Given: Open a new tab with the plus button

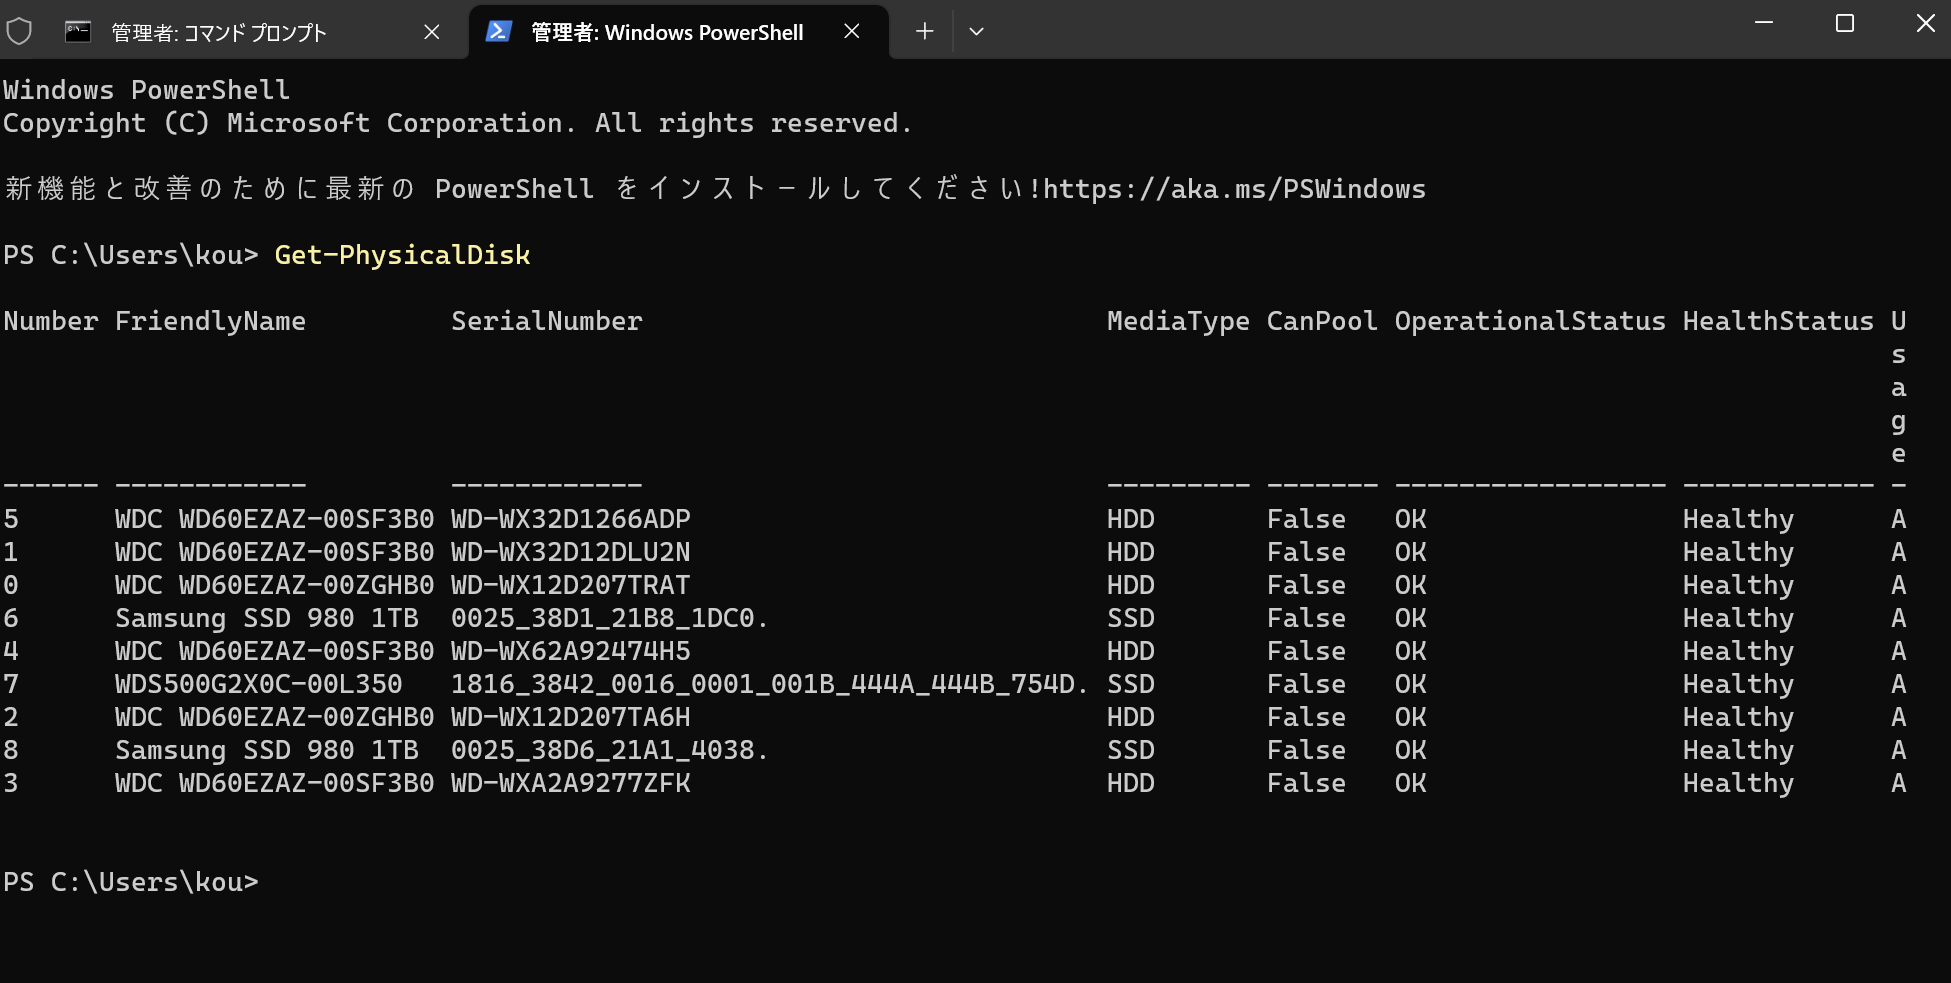Looking at the screenshot, I should click(924, 32).
